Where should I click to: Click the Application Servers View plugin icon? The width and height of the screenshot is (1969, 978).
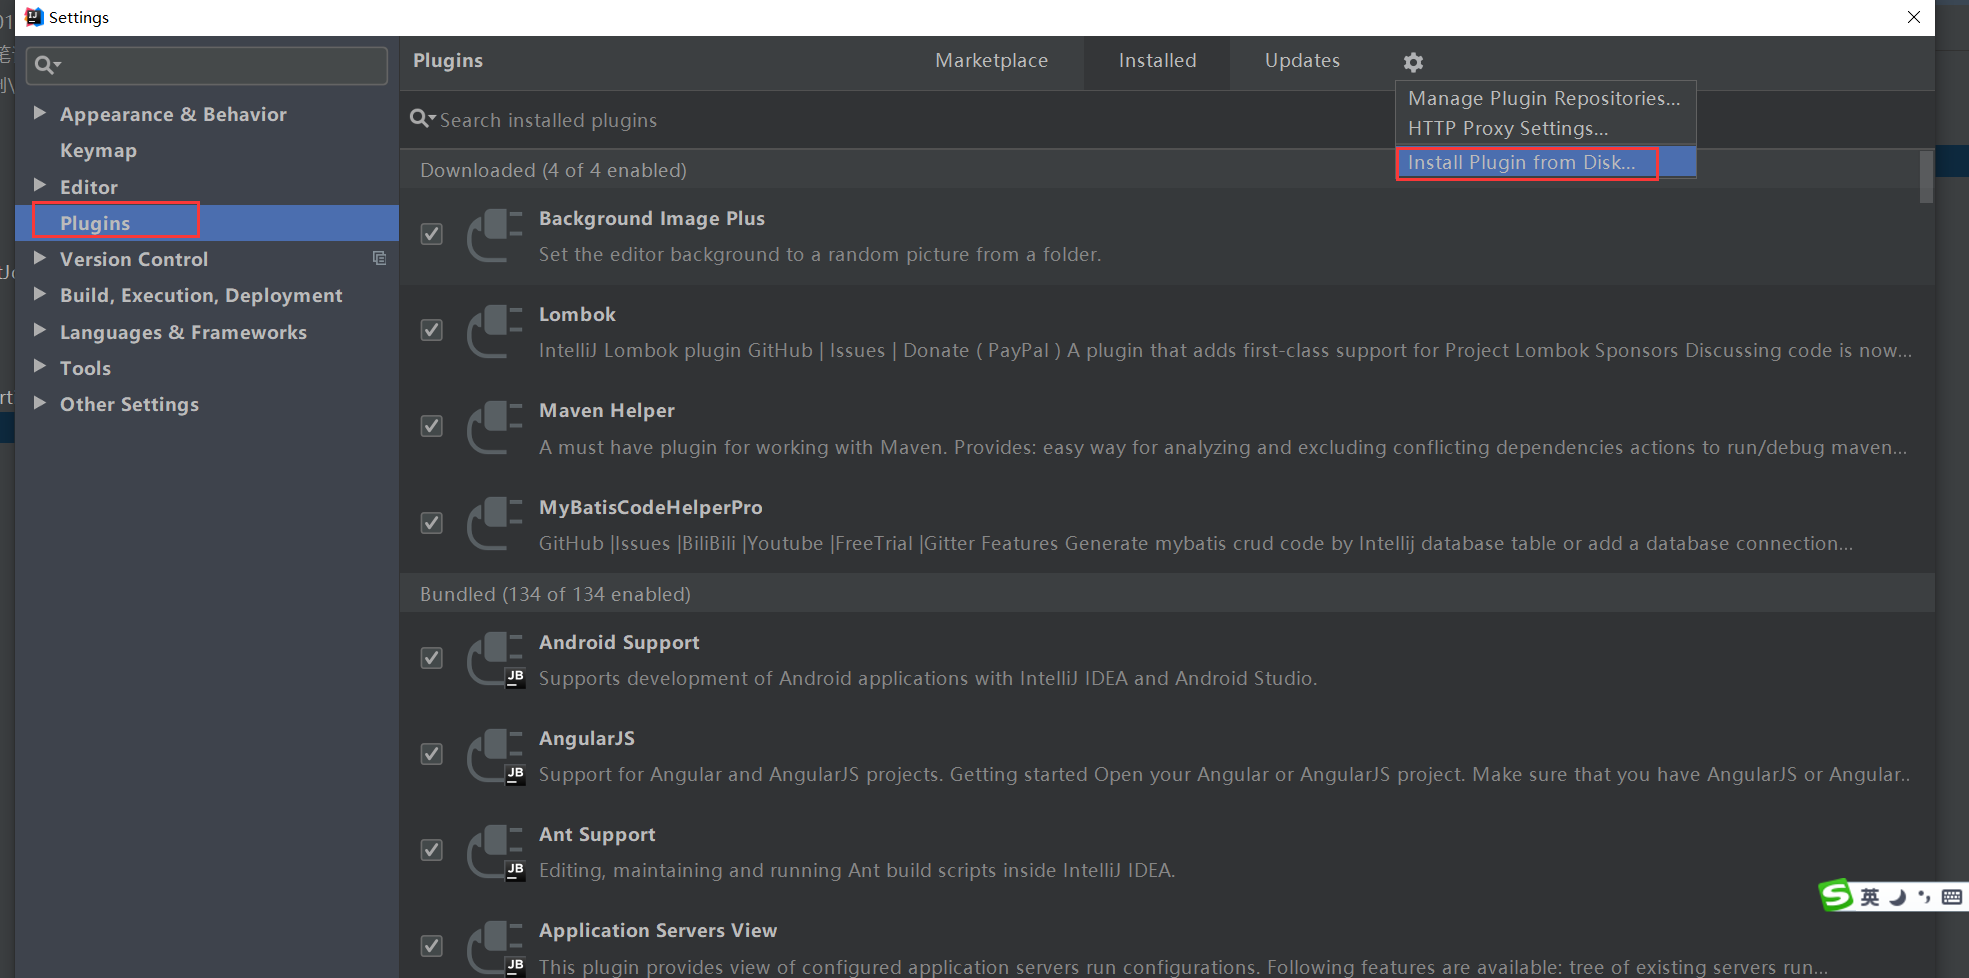(x=495, y=948)
